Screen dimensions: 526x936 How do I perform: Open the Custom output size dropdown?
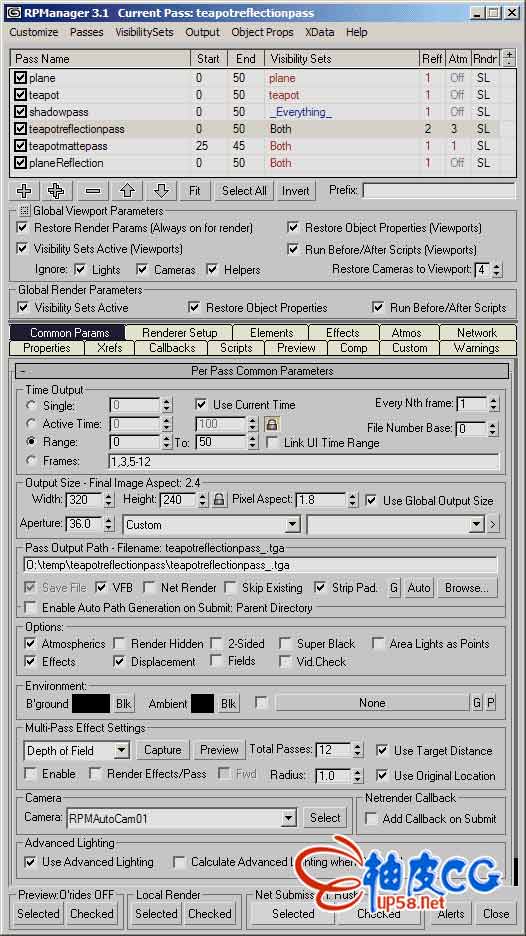[x=211, y=525]
